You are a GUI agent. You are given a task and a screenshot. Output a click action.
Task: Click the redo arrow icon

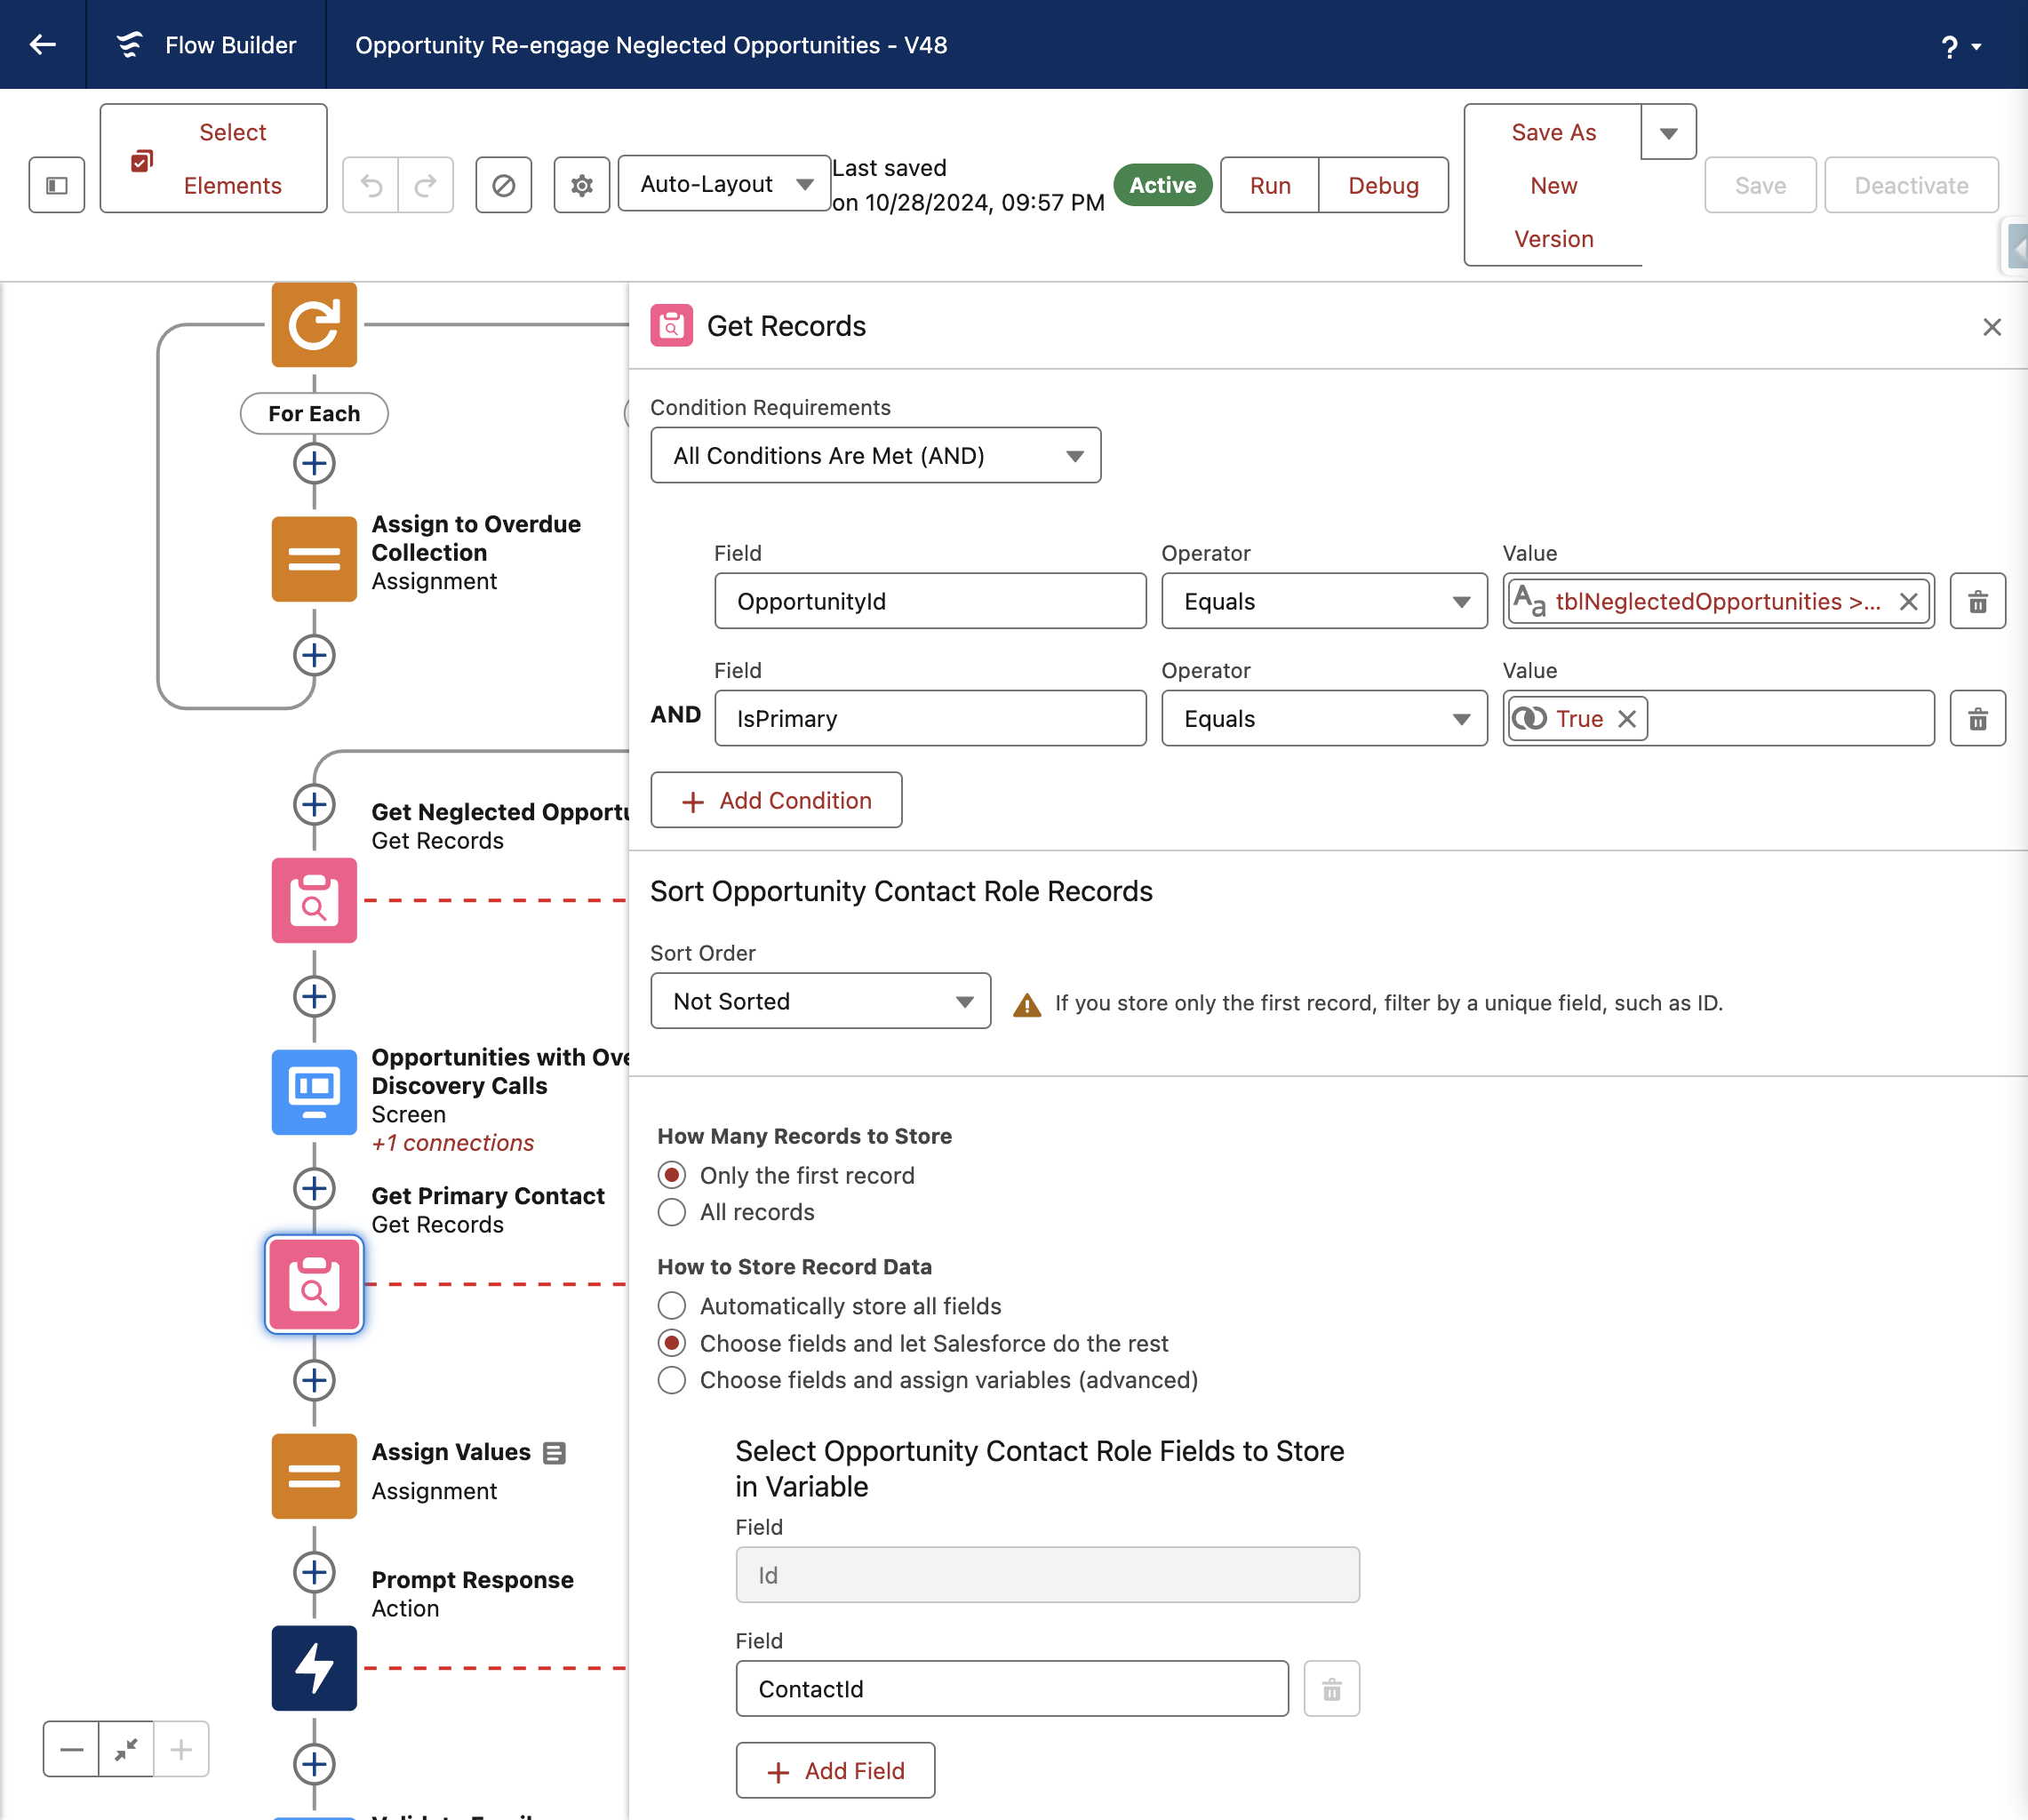pyautogui.click(x=426, y=185)
